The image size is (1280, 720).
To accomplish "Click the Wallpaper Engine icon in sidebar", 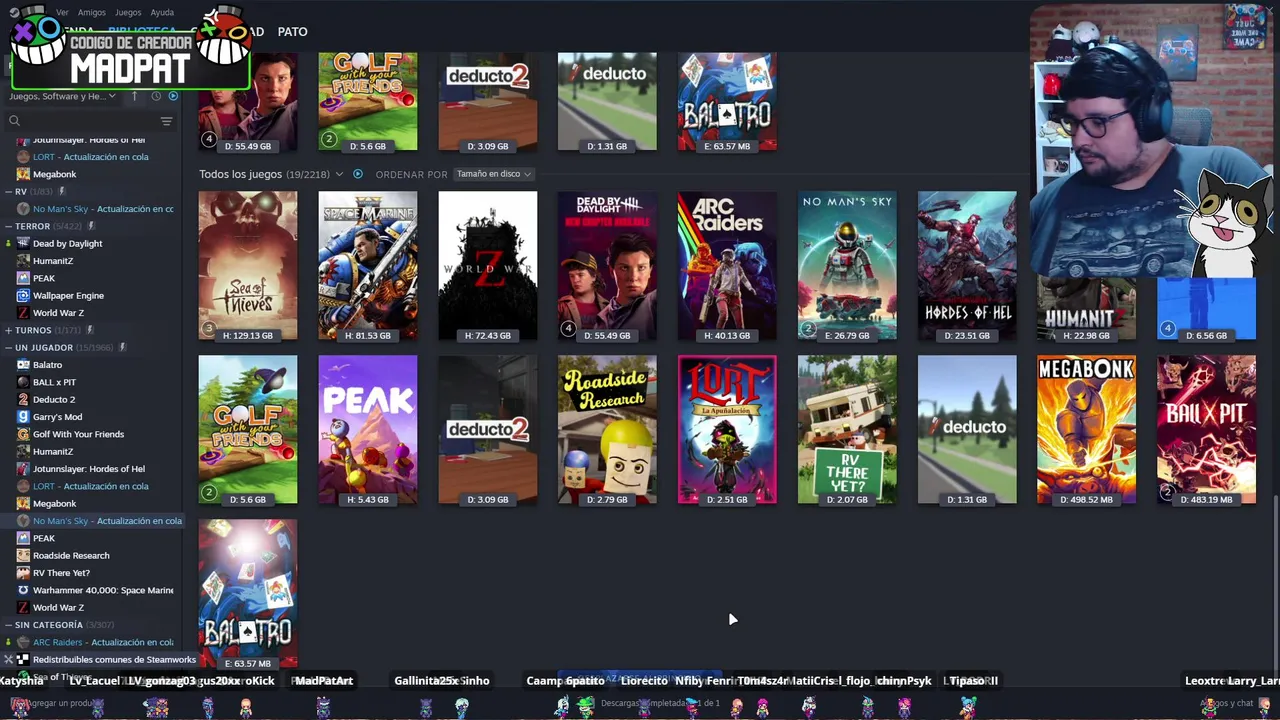I will (23, 295).
